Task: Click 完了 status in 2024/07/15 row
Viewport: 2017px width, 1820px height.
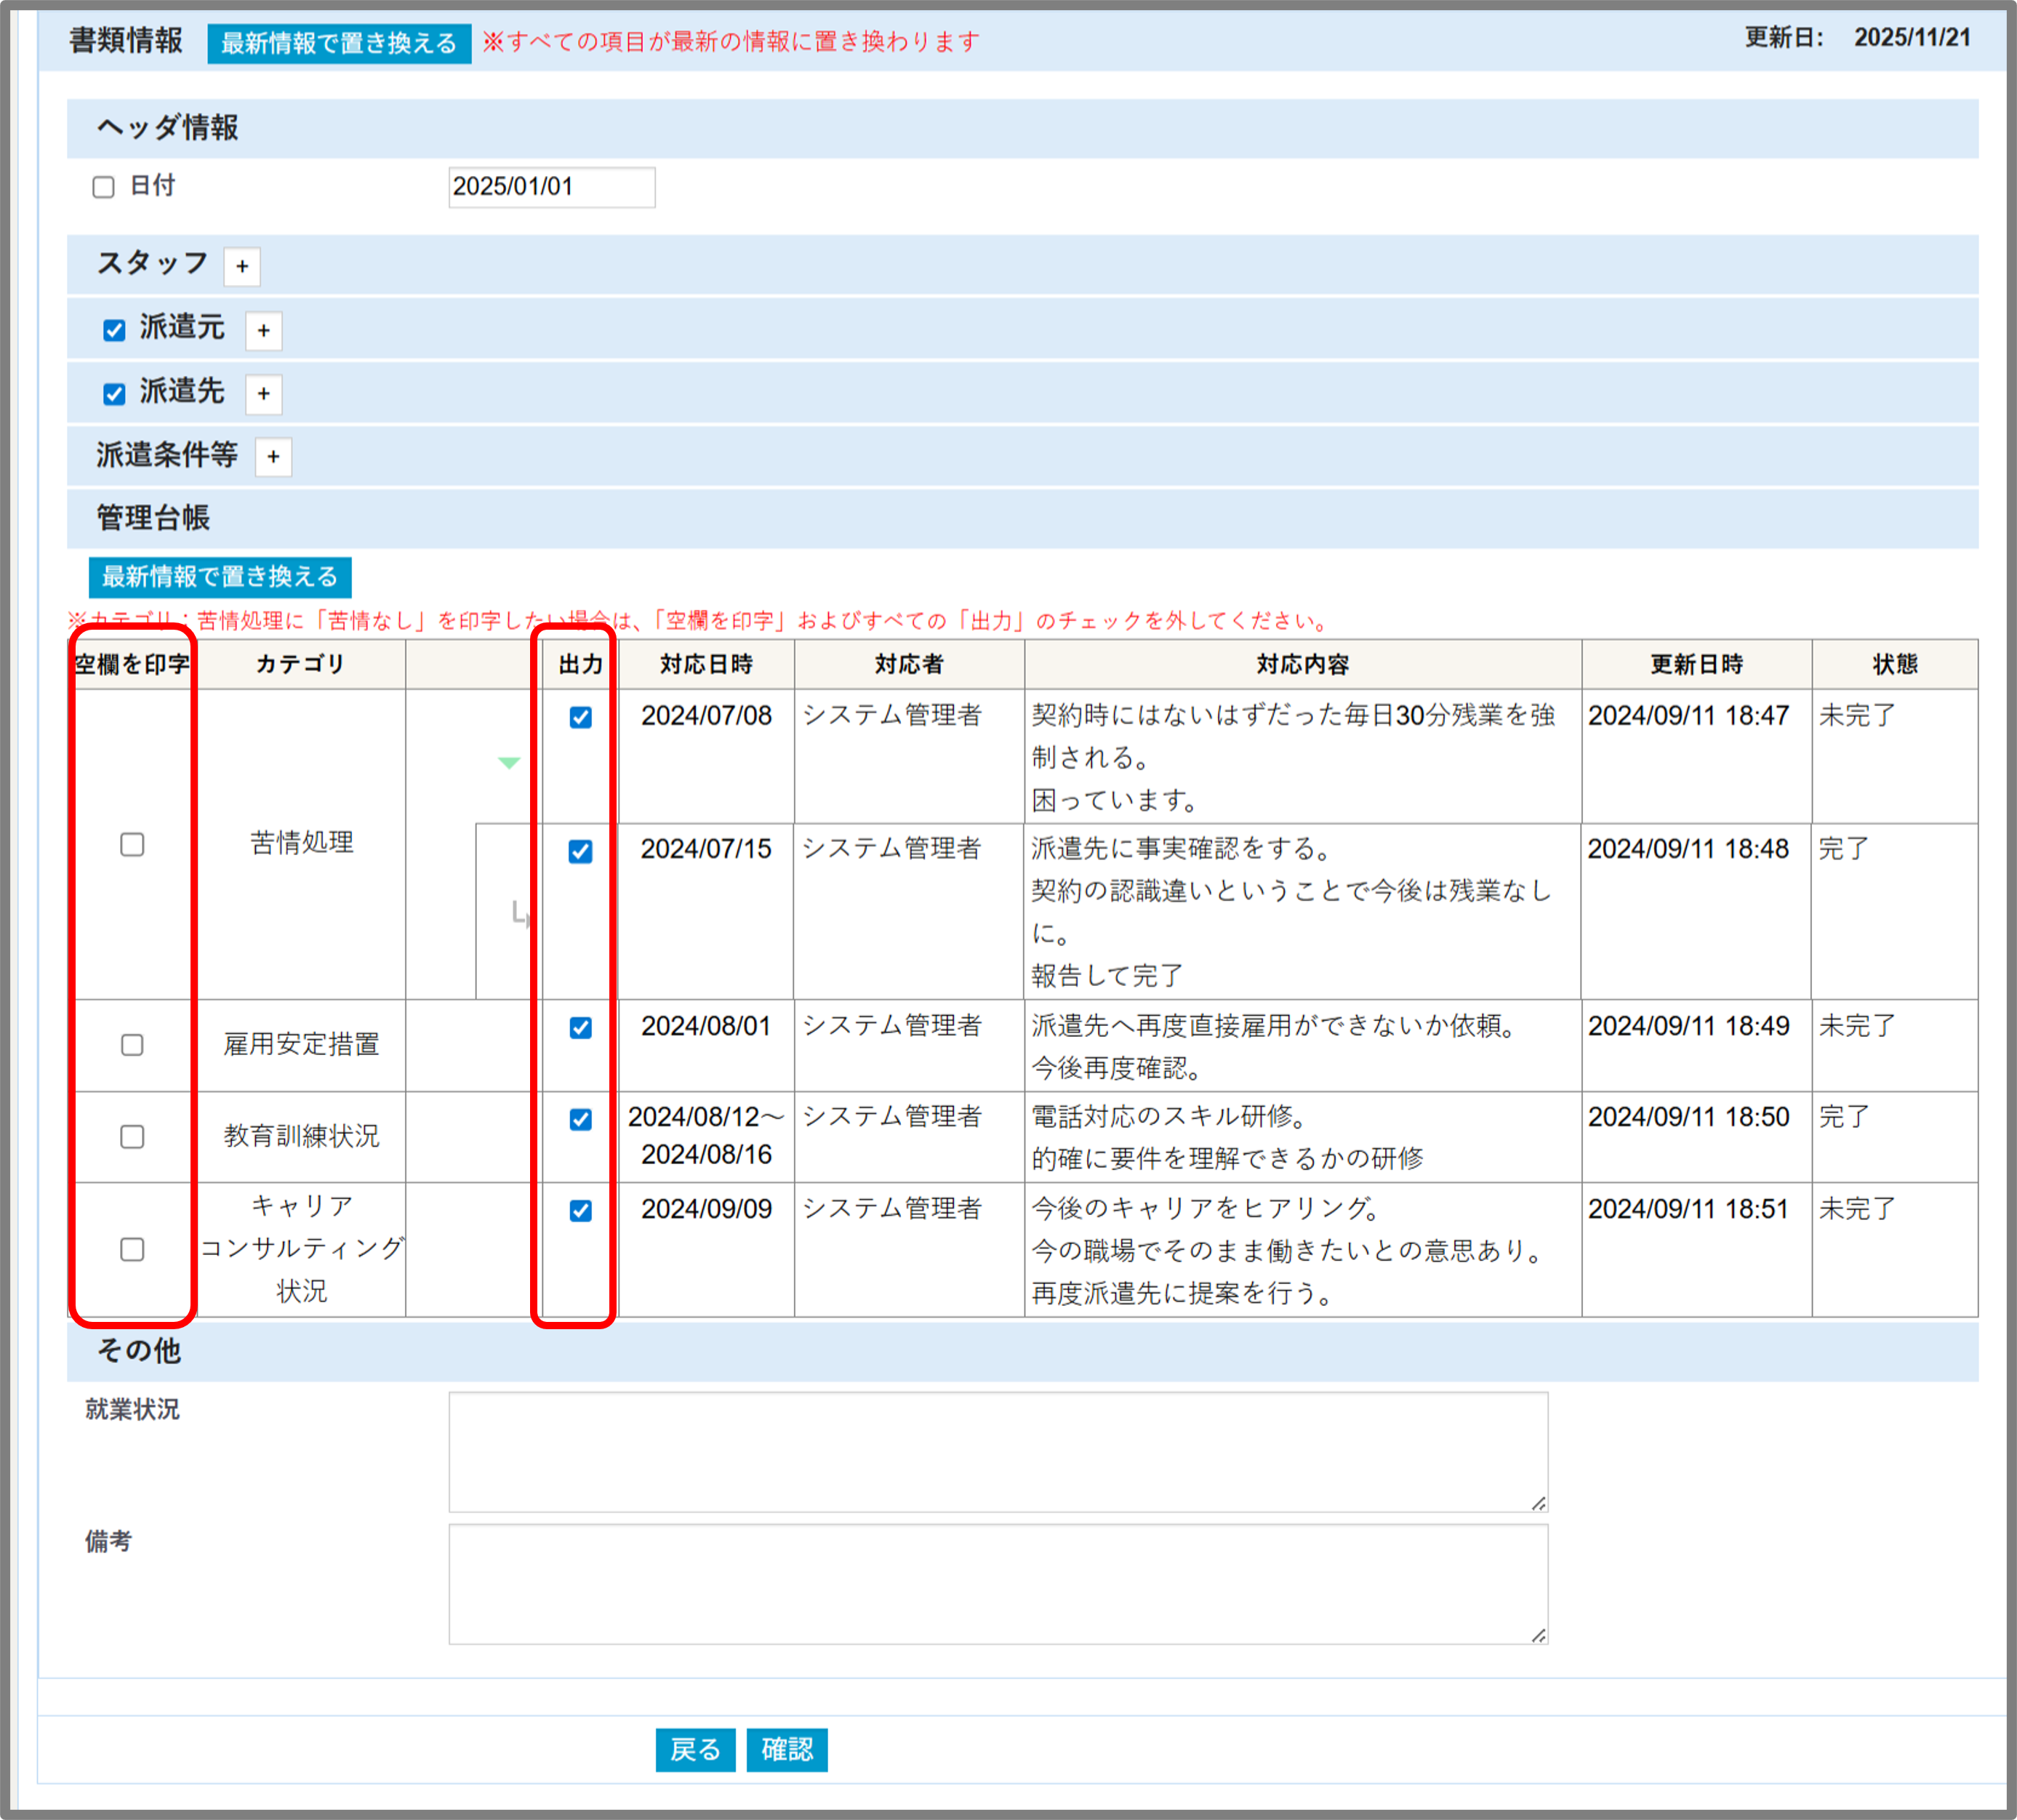Action: [x=1844, y=849]
